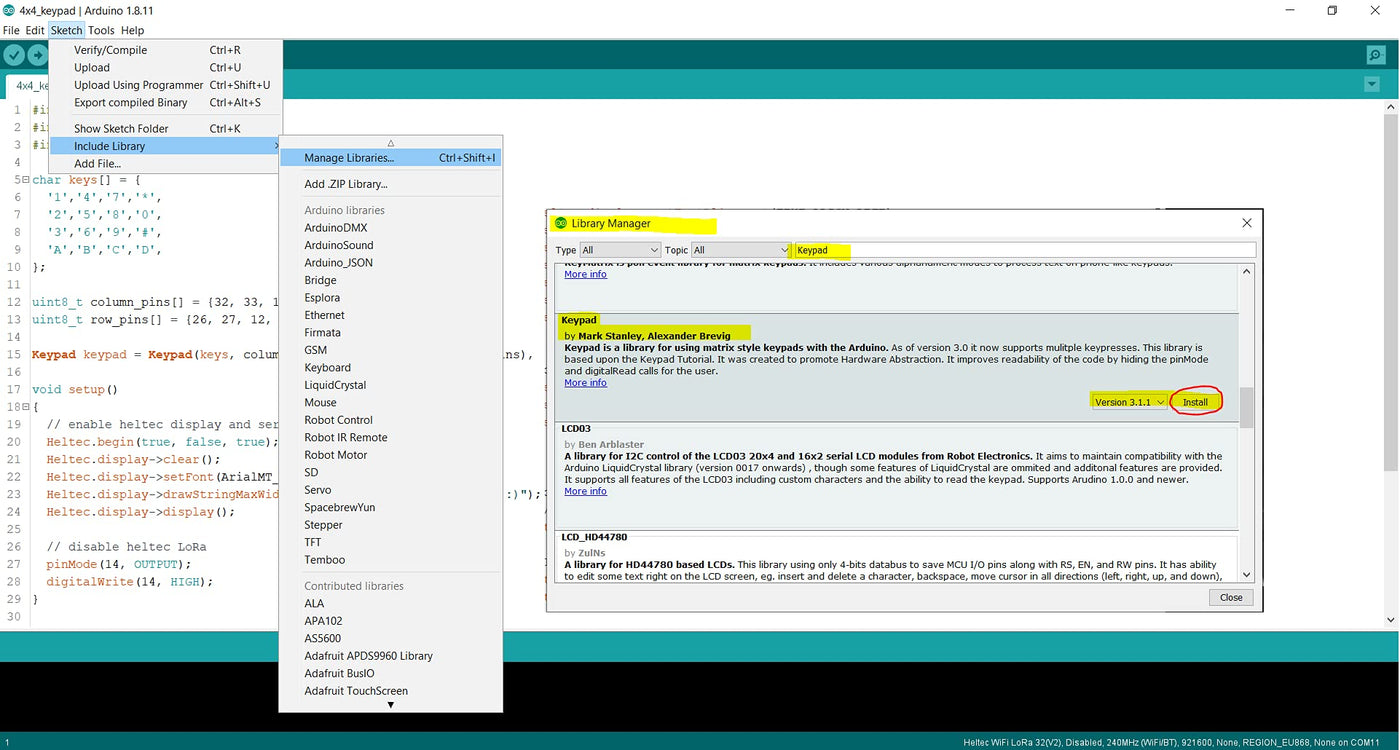
Task: Open the Type filter dropdown
Action: tap(620, 250)
